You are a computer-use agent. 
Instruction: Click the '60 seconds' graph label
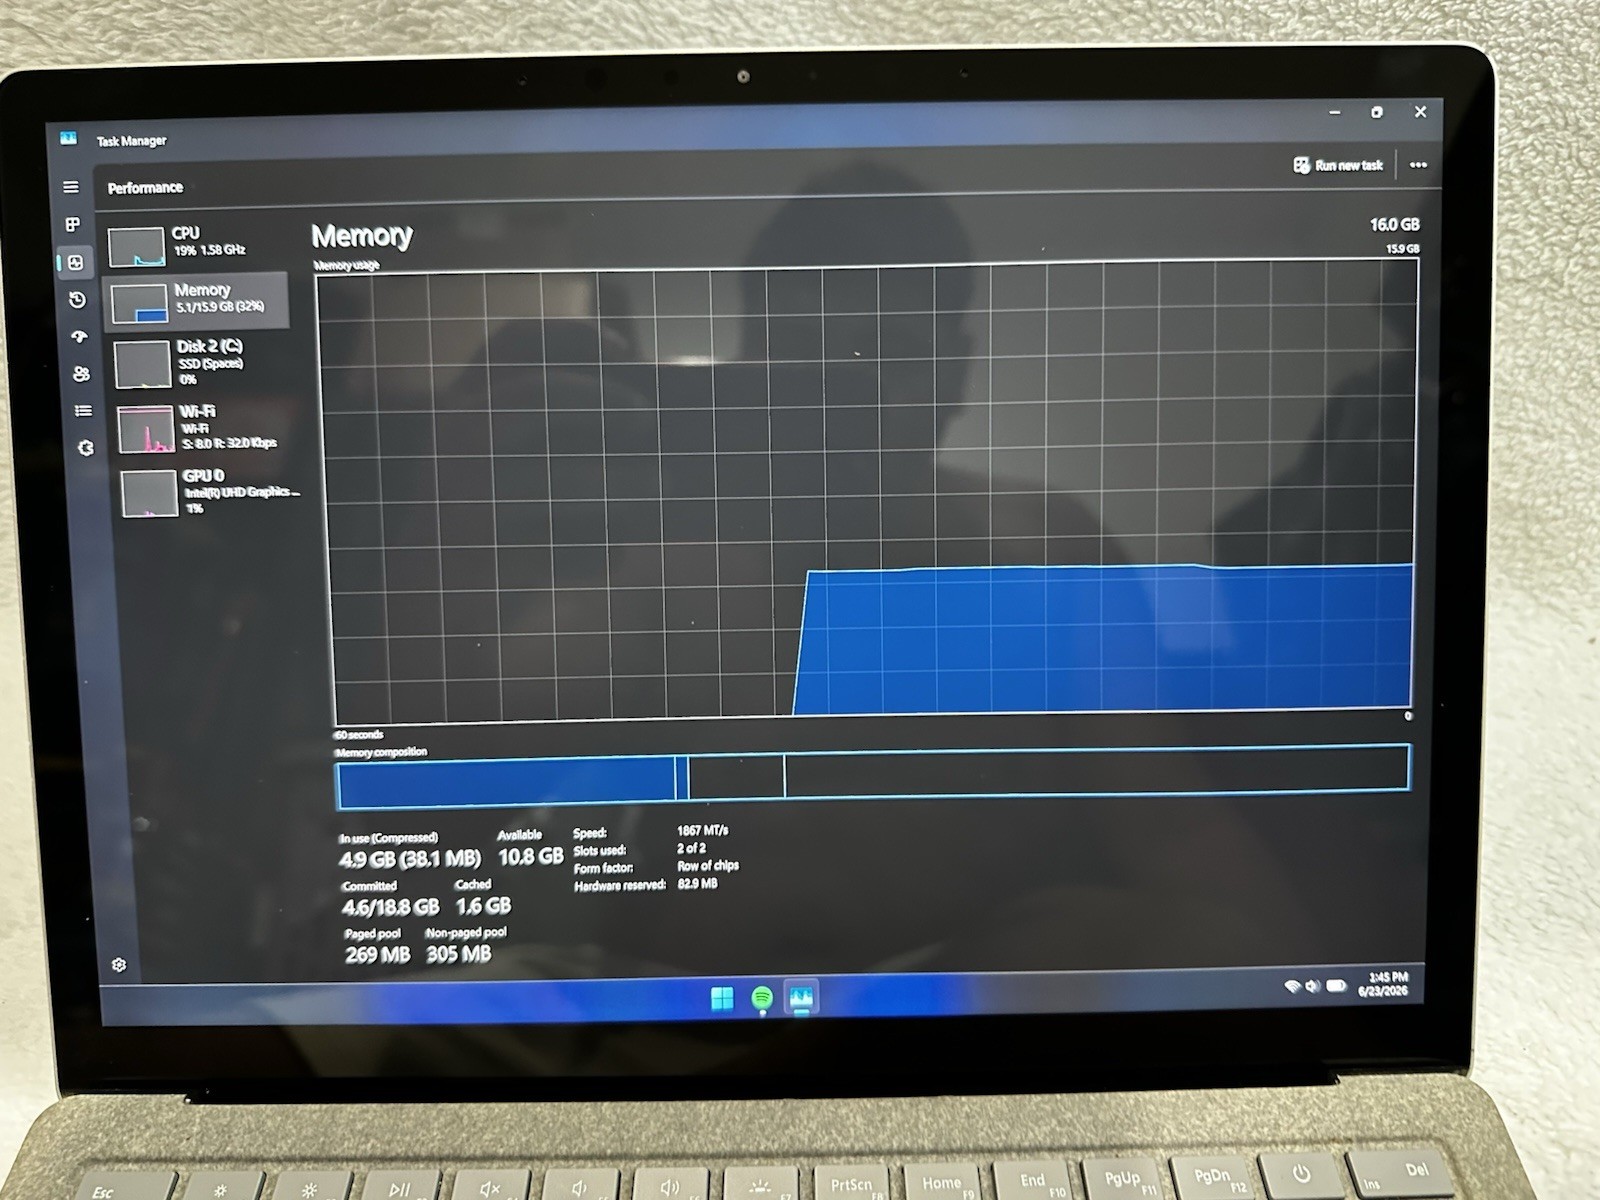[359, 735]
